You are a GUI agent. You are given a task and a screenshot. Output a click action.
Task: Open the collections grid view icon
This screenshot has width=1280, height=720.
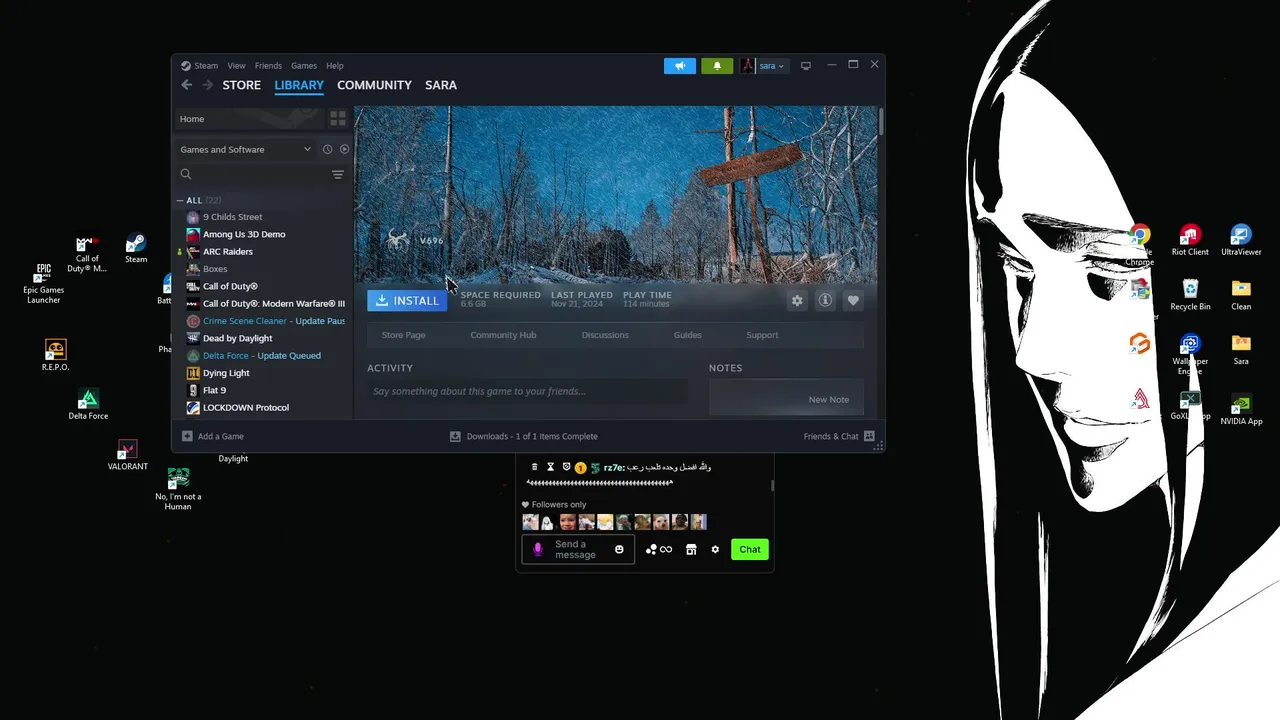click(338, 118)
